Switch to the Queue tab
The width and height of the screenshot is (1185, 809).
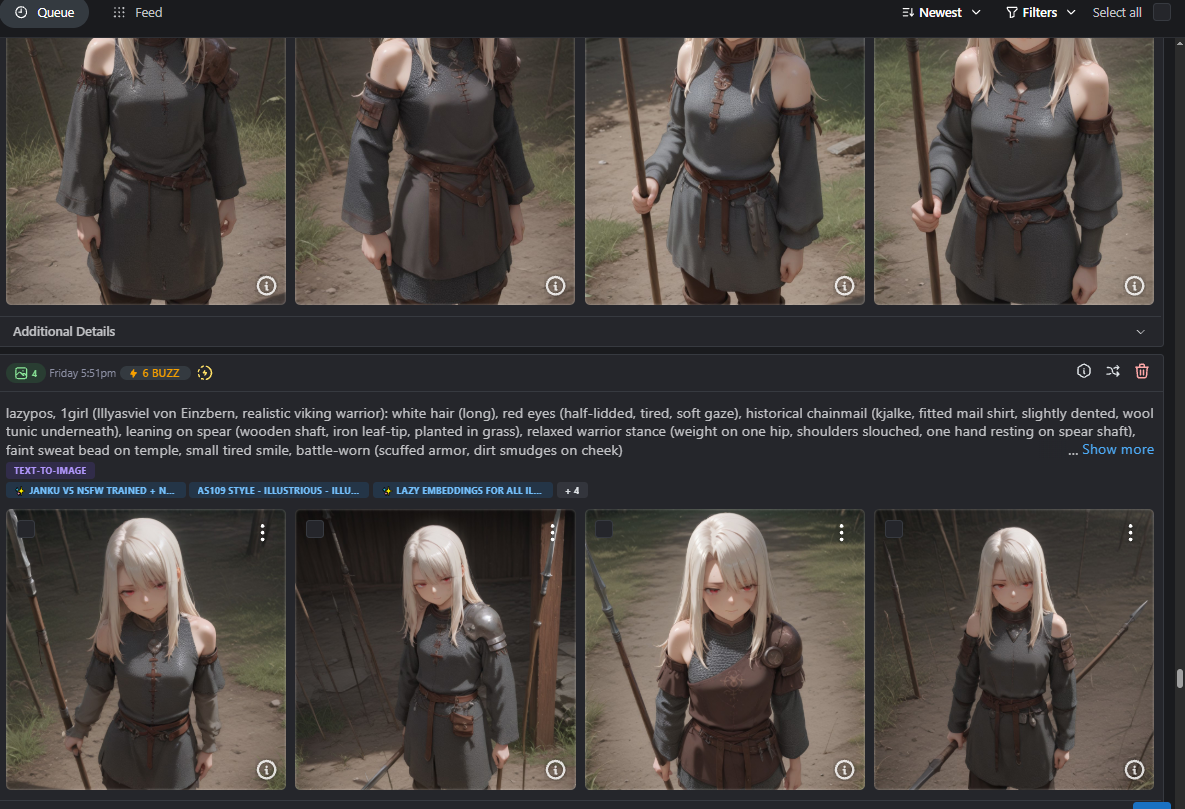44,12
